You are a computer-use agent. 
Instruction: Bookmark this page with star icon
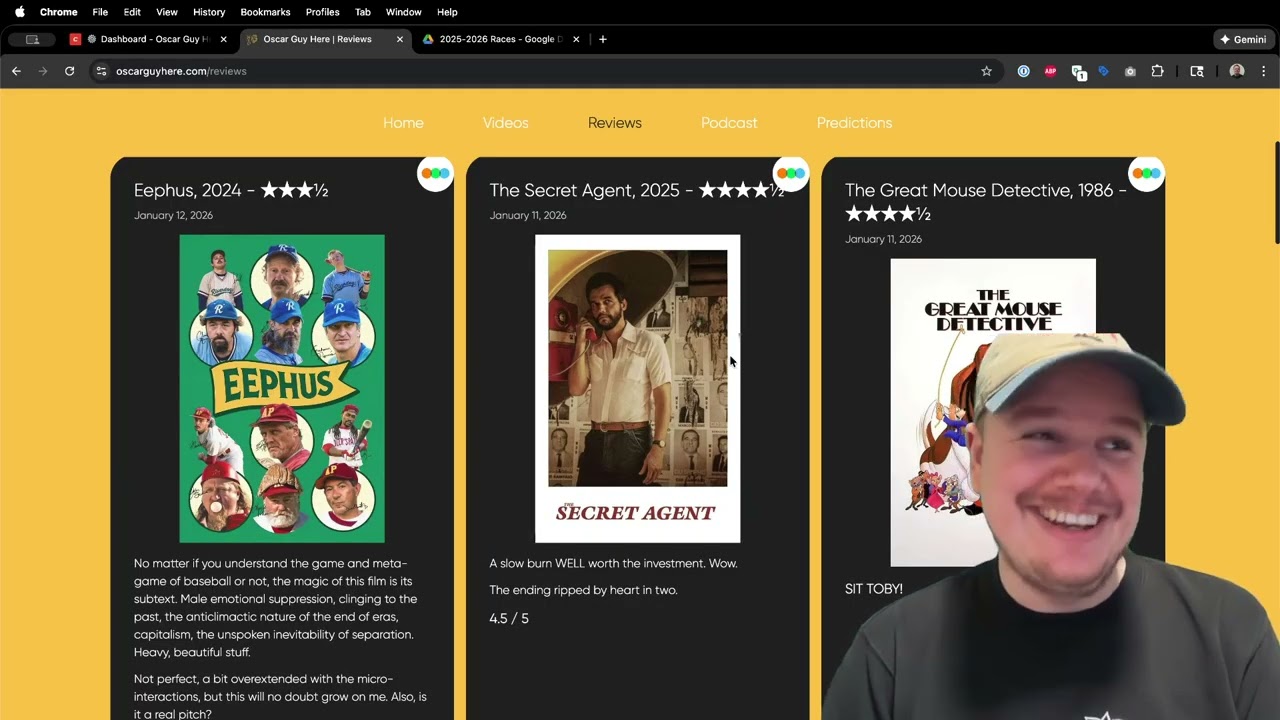pyautogui.click(x=986, y=71)
